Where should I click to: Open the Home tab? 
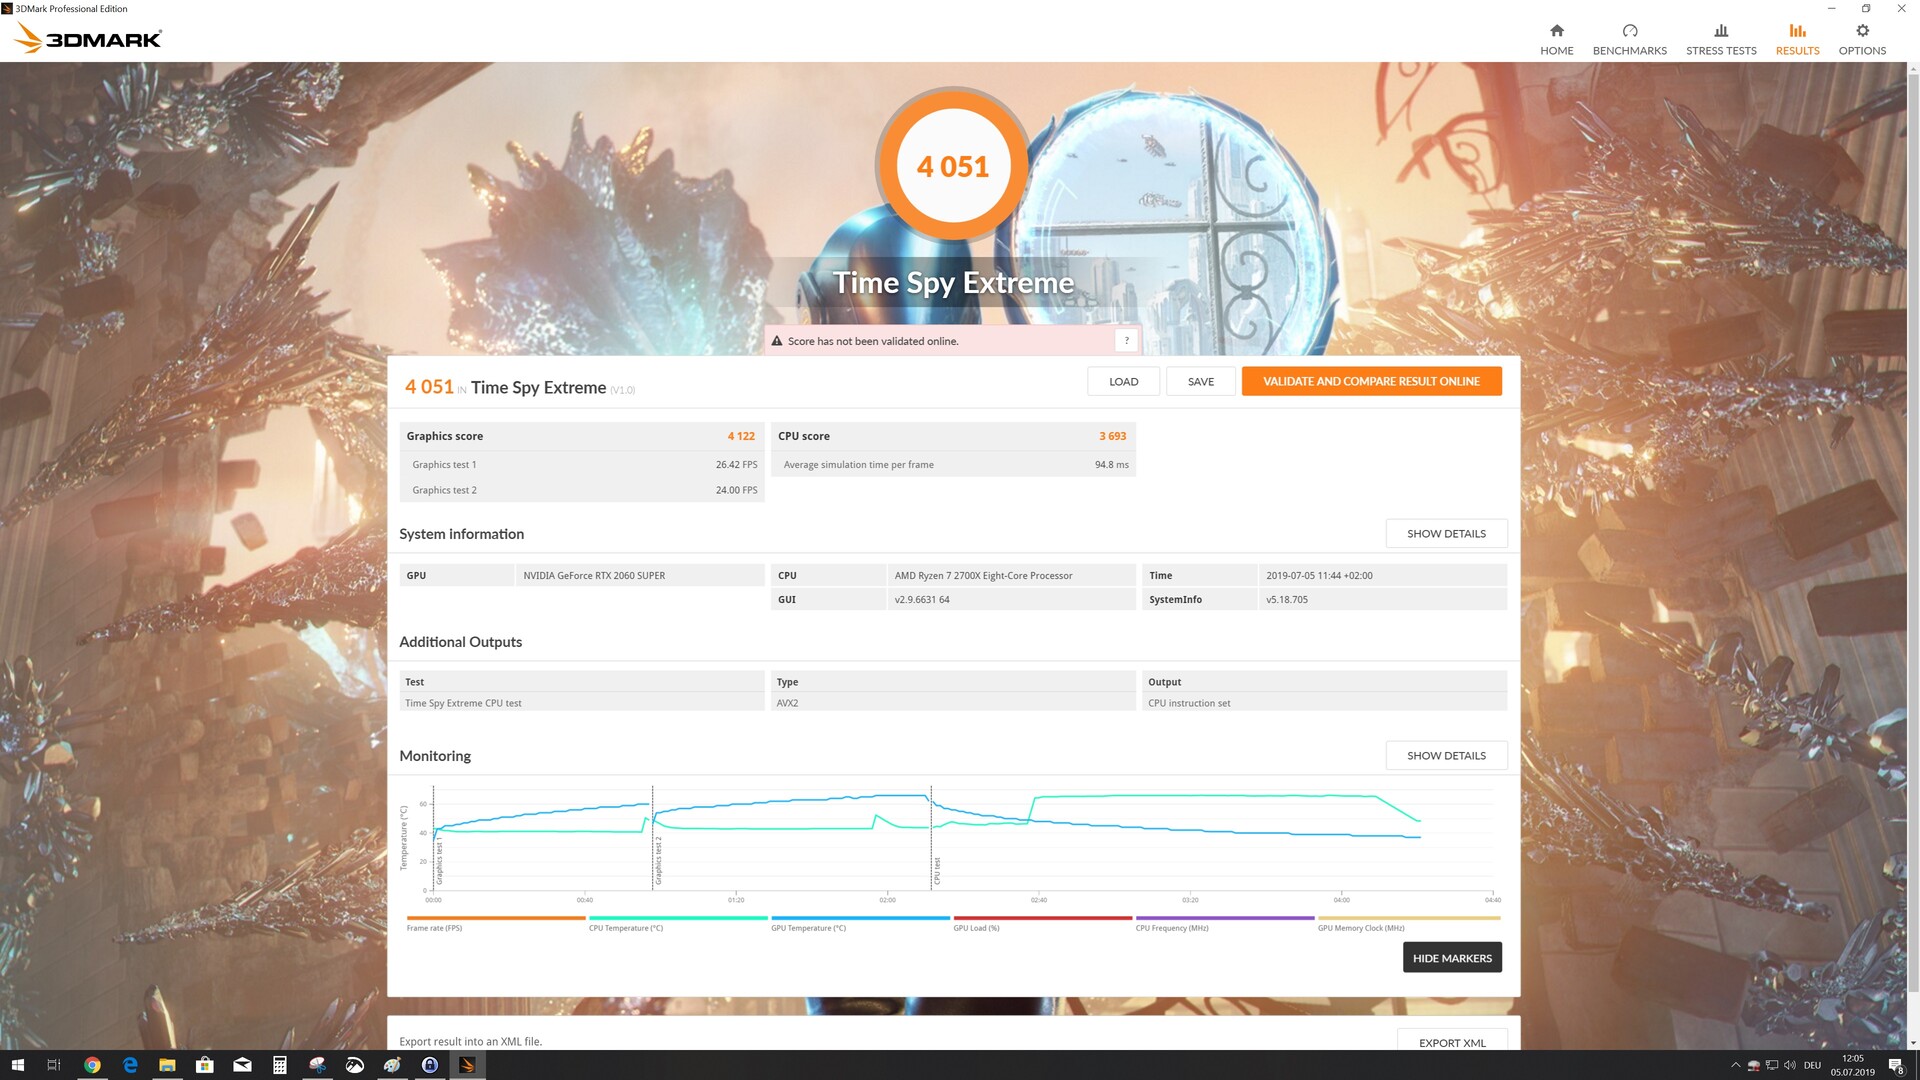[x=1556, y=40]
